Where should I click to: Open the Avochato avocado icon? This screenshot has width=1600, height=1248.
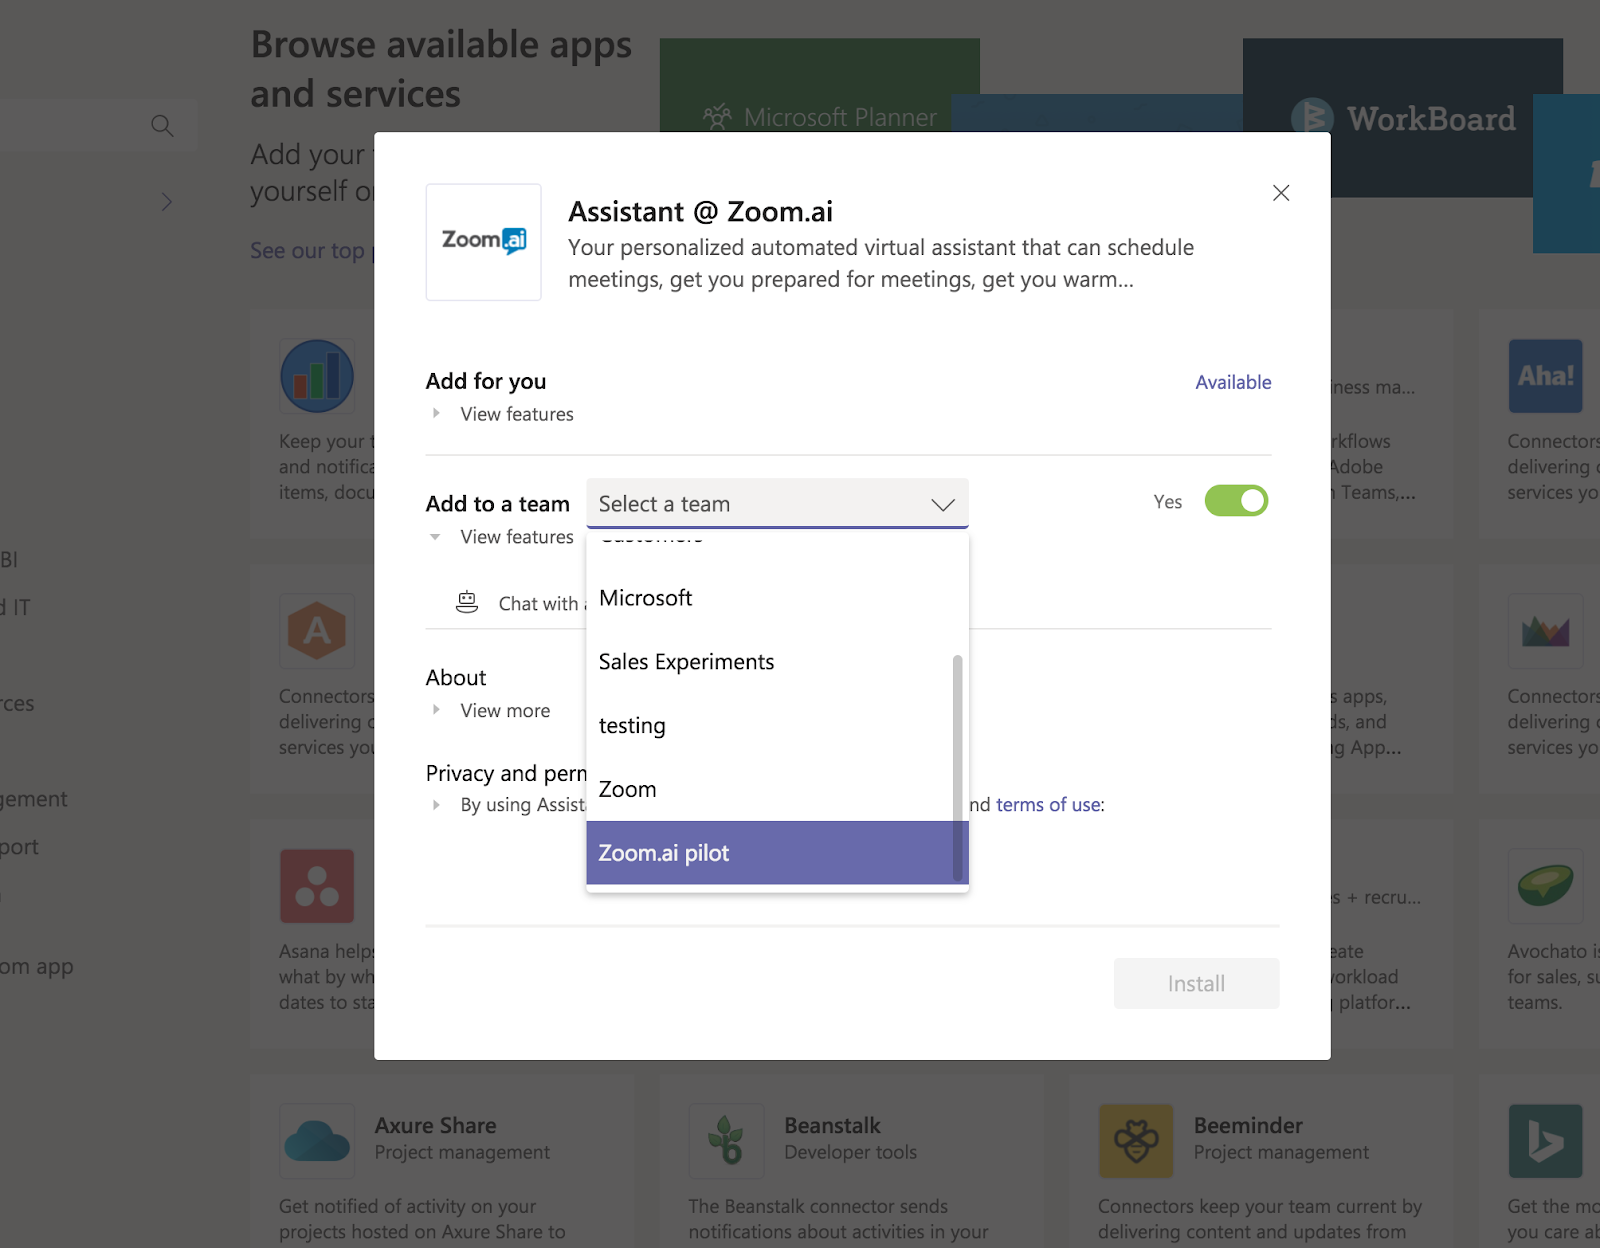pos(1546,886)
